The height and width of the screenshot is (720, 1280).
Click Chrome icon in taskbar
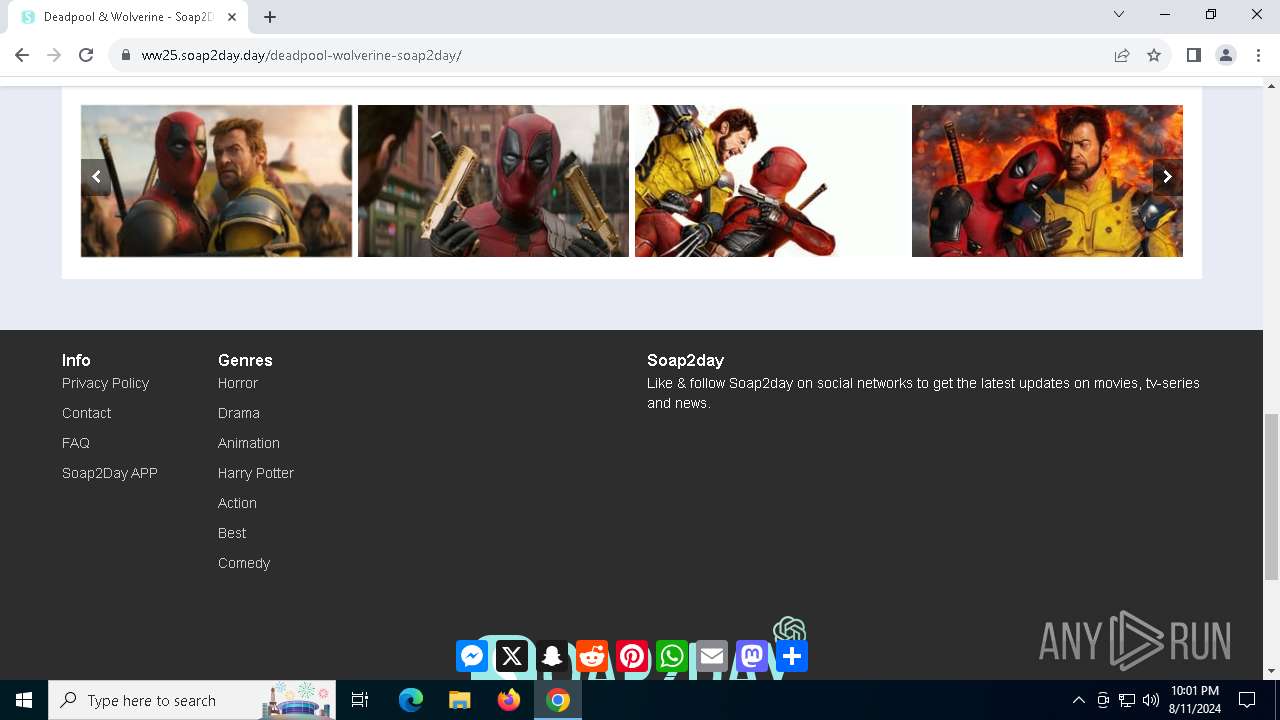[558, 700]
